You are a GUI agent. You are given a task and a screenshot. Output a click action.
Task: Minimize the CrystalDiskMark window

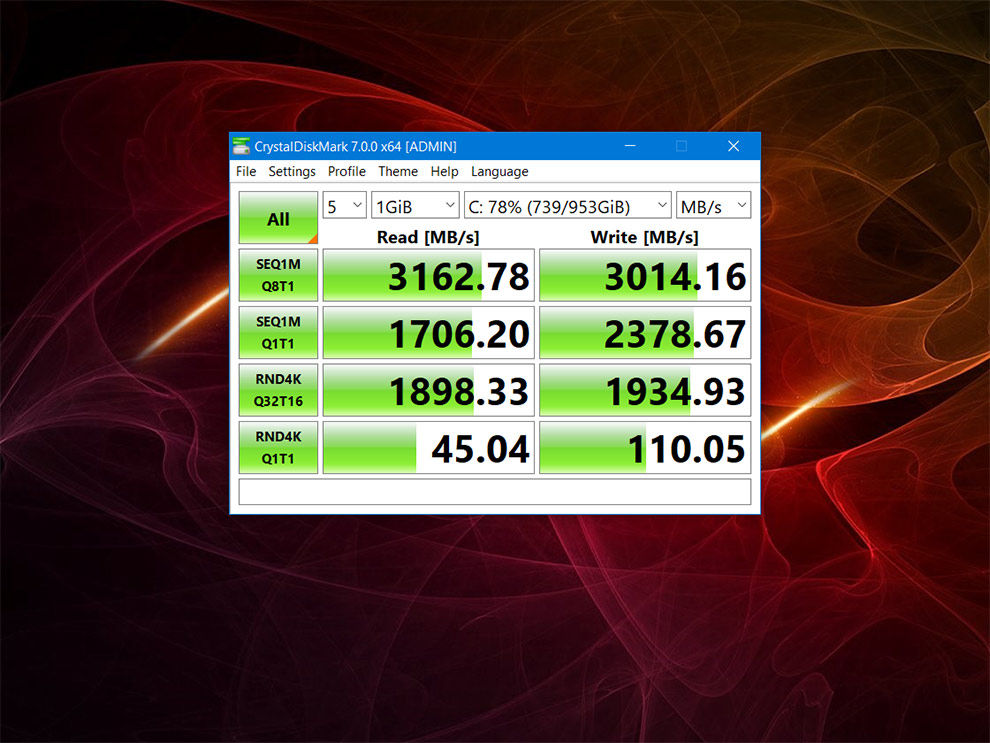click(630, 146)
